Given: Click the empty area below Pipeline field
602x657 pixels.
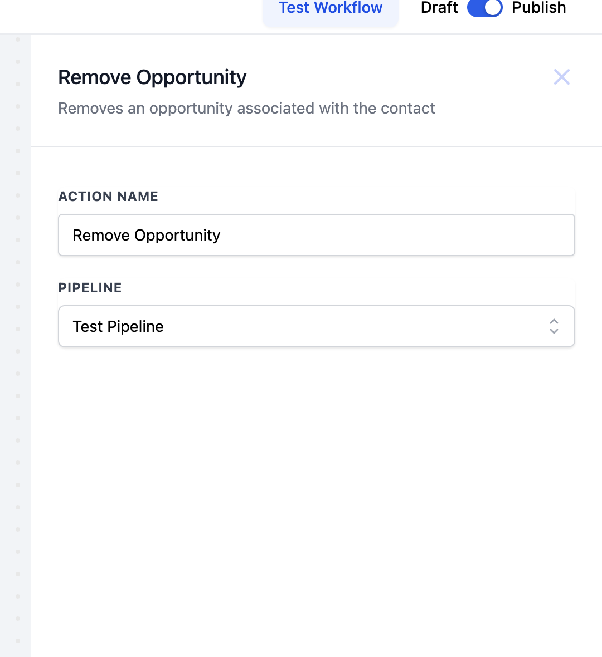Looking at the screenshot, I should coord(316,499).
